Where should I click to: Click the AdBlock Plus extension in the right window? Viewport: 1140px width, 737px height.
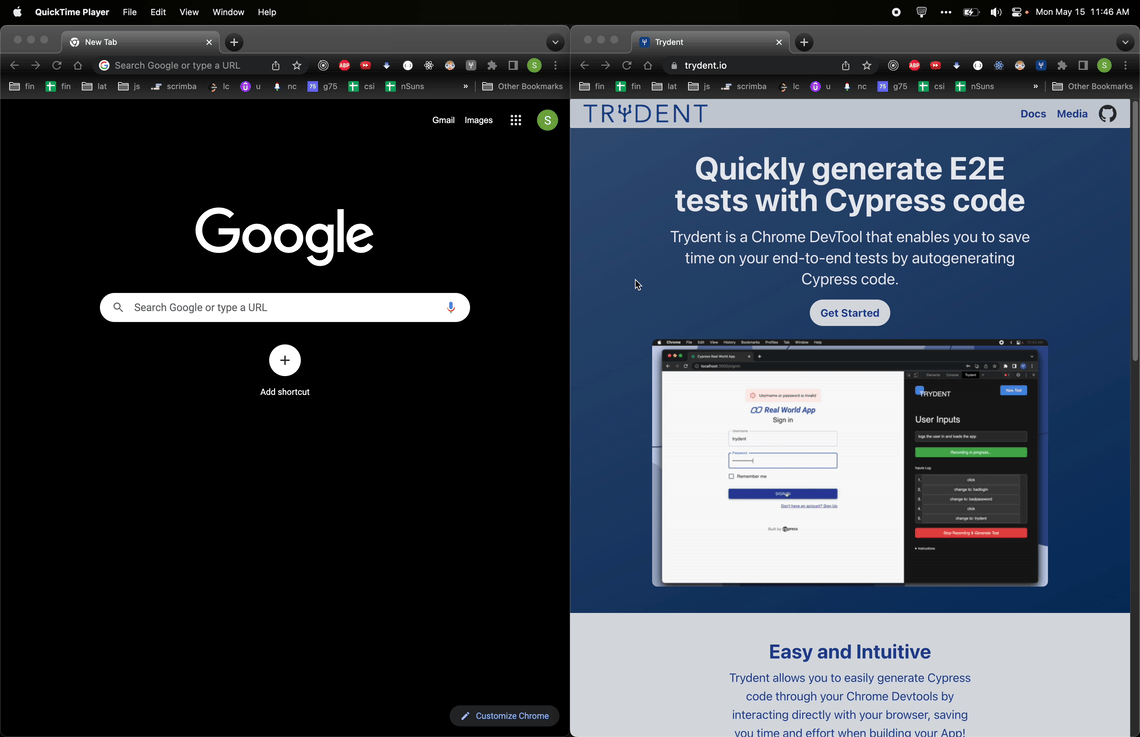pos(915,65)
